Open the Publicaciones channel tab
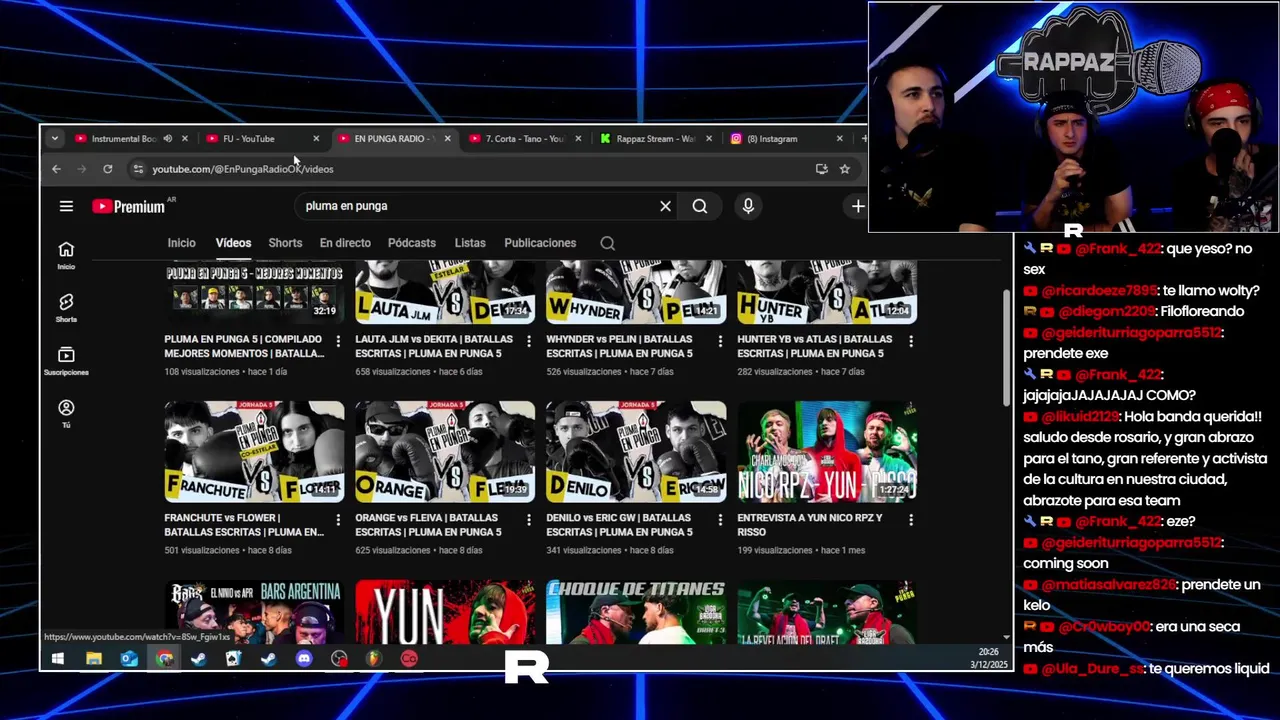1280x720 pixels. click(x=540, y=243)
